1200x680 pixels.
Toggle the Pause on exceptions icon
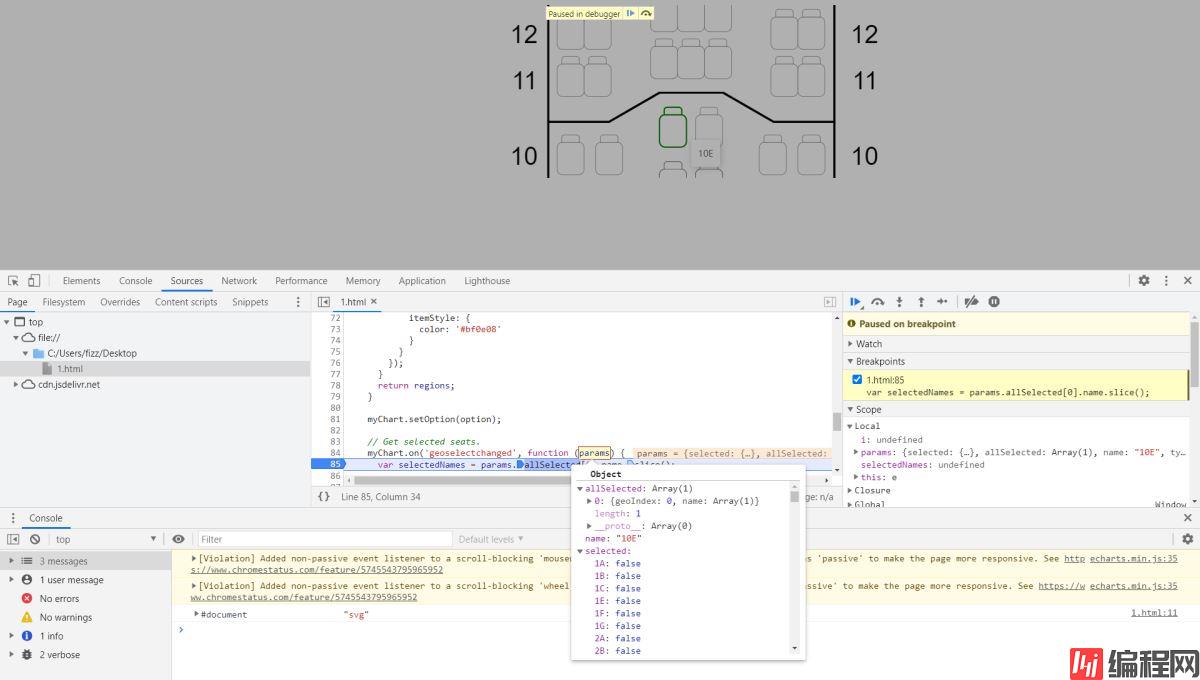(994, 302)
